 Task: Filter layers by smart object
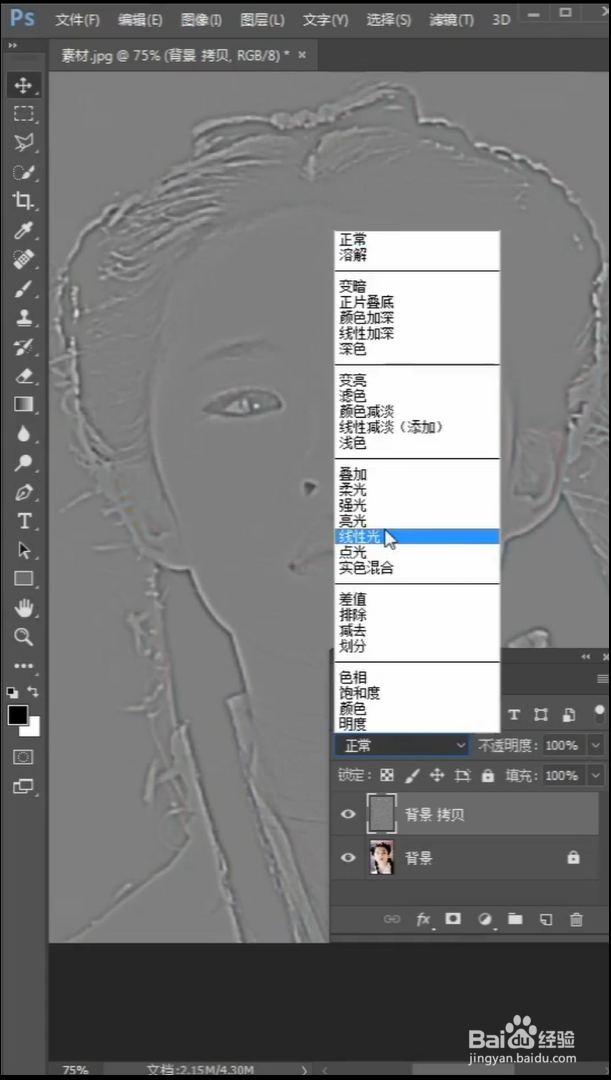[569, 715]
